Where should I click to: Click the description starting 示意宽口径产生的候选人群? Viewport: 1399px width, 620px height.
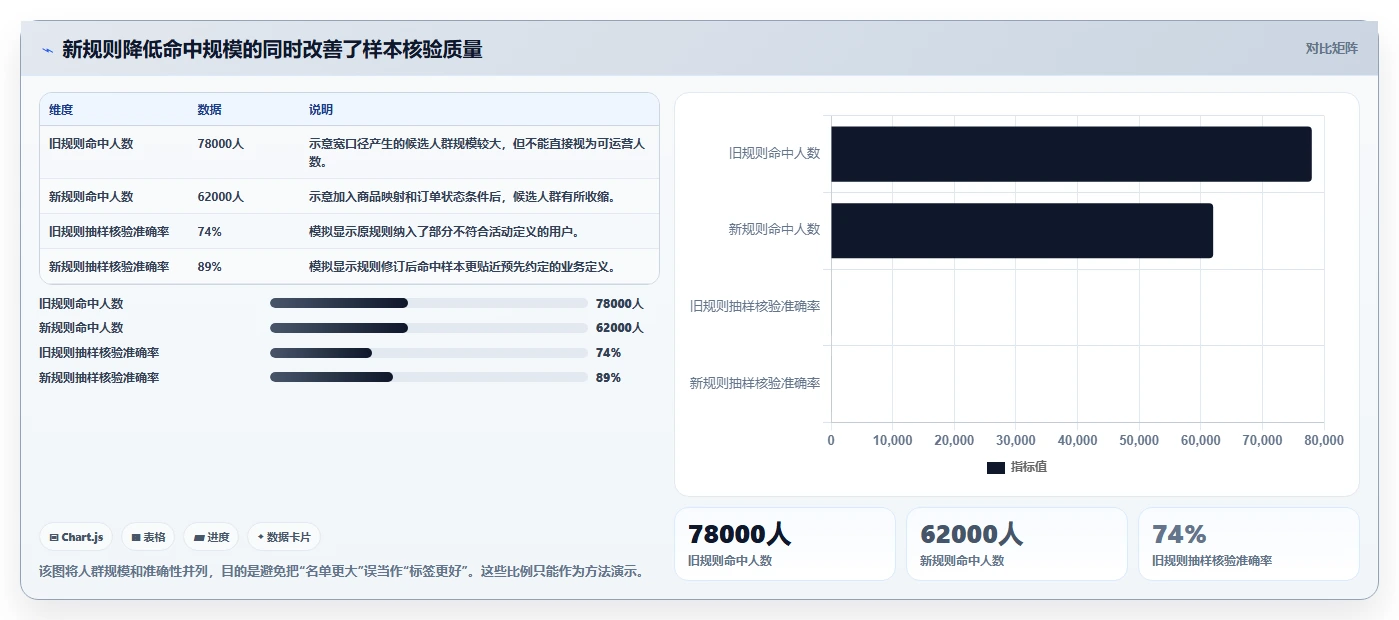(477, 152)
